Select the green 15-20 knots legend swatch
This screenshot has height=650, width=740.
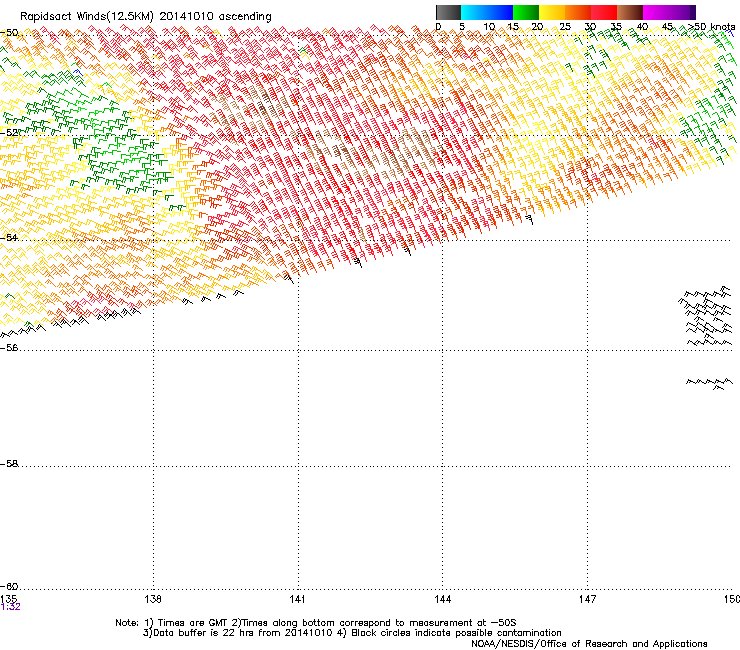(526, 12)
